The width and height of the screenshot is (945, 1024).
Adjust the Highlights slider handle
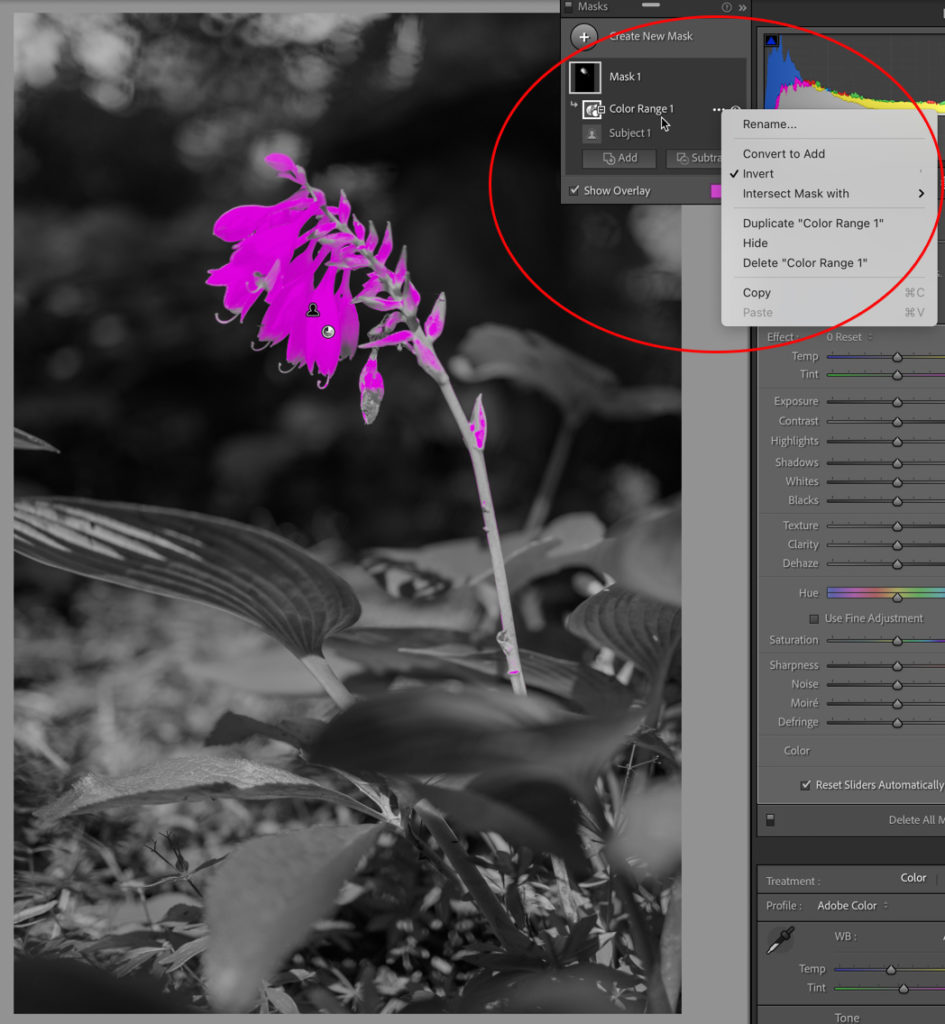[x=897, y=442]
